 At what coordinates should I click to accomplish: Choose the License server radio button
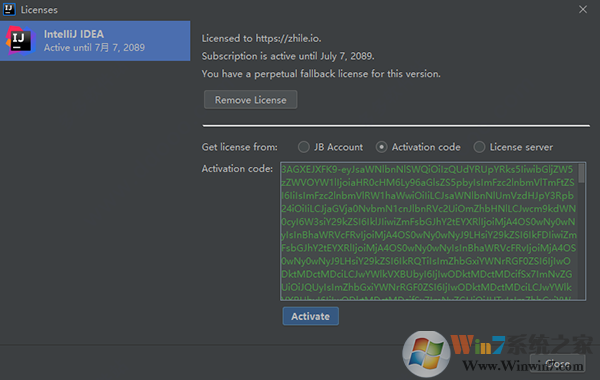(479, 147)
